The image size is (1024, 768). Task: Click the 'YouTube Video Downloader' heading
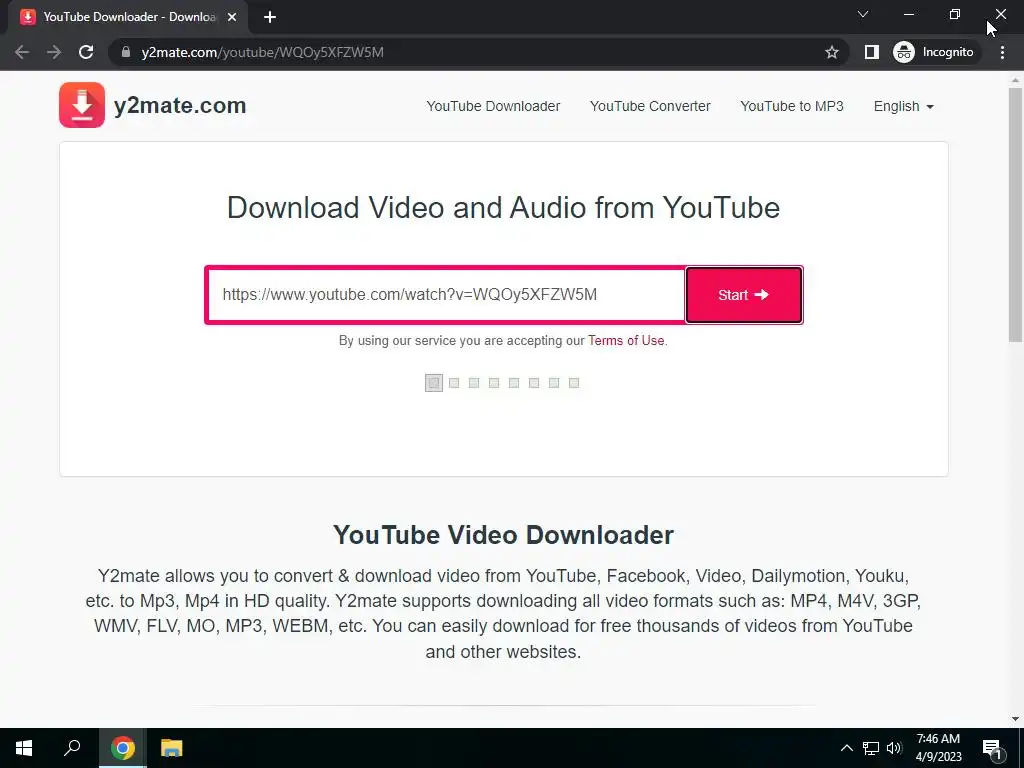[x=503, y=535]
